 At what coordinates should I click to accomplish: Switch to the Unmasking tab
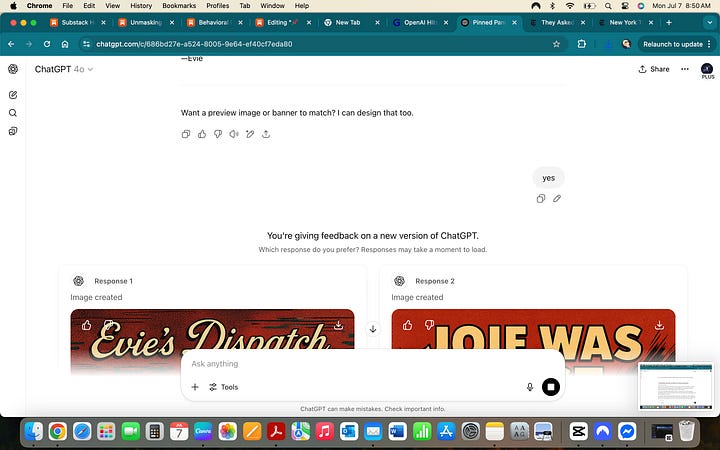[146, 22]
